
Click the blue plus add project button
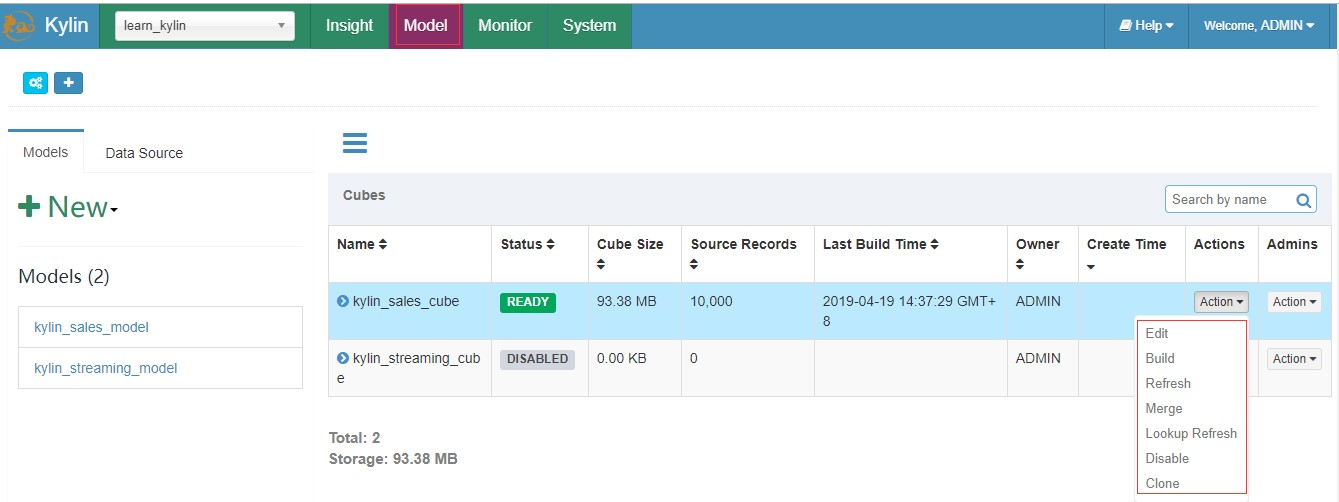[x=68, y=83]
